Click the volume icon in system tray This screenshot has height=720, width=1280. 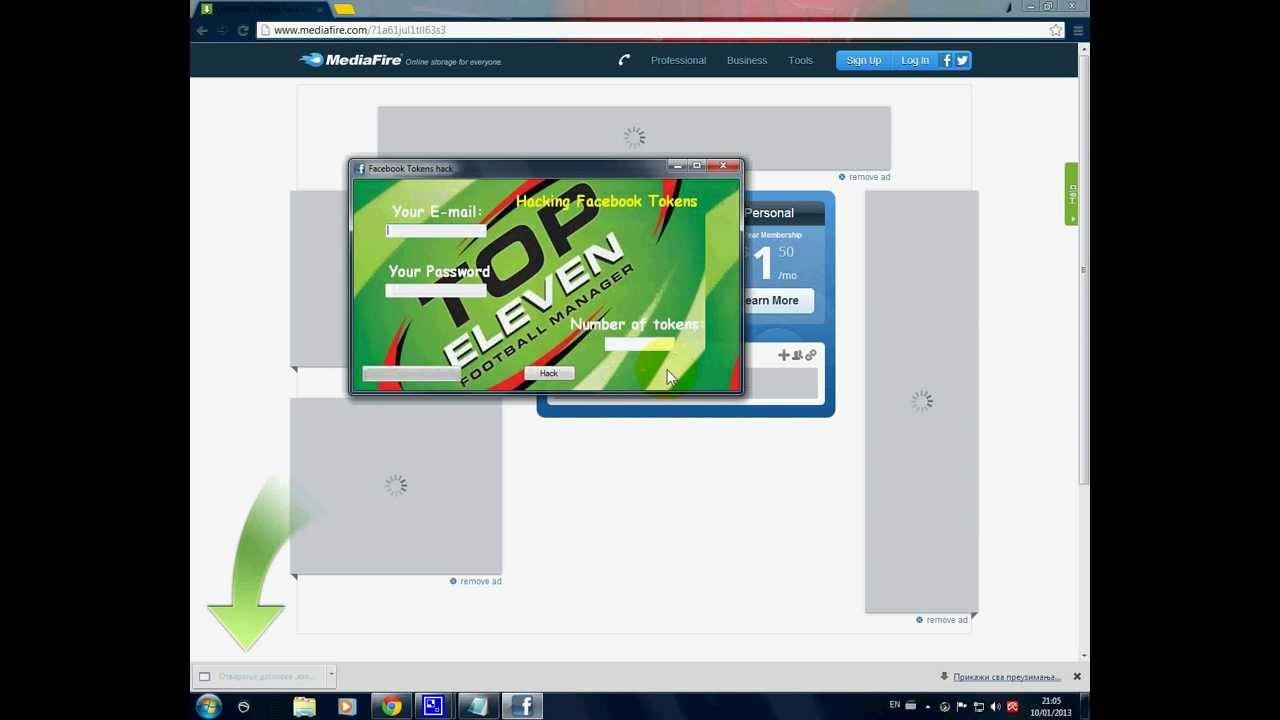[995, 707]
